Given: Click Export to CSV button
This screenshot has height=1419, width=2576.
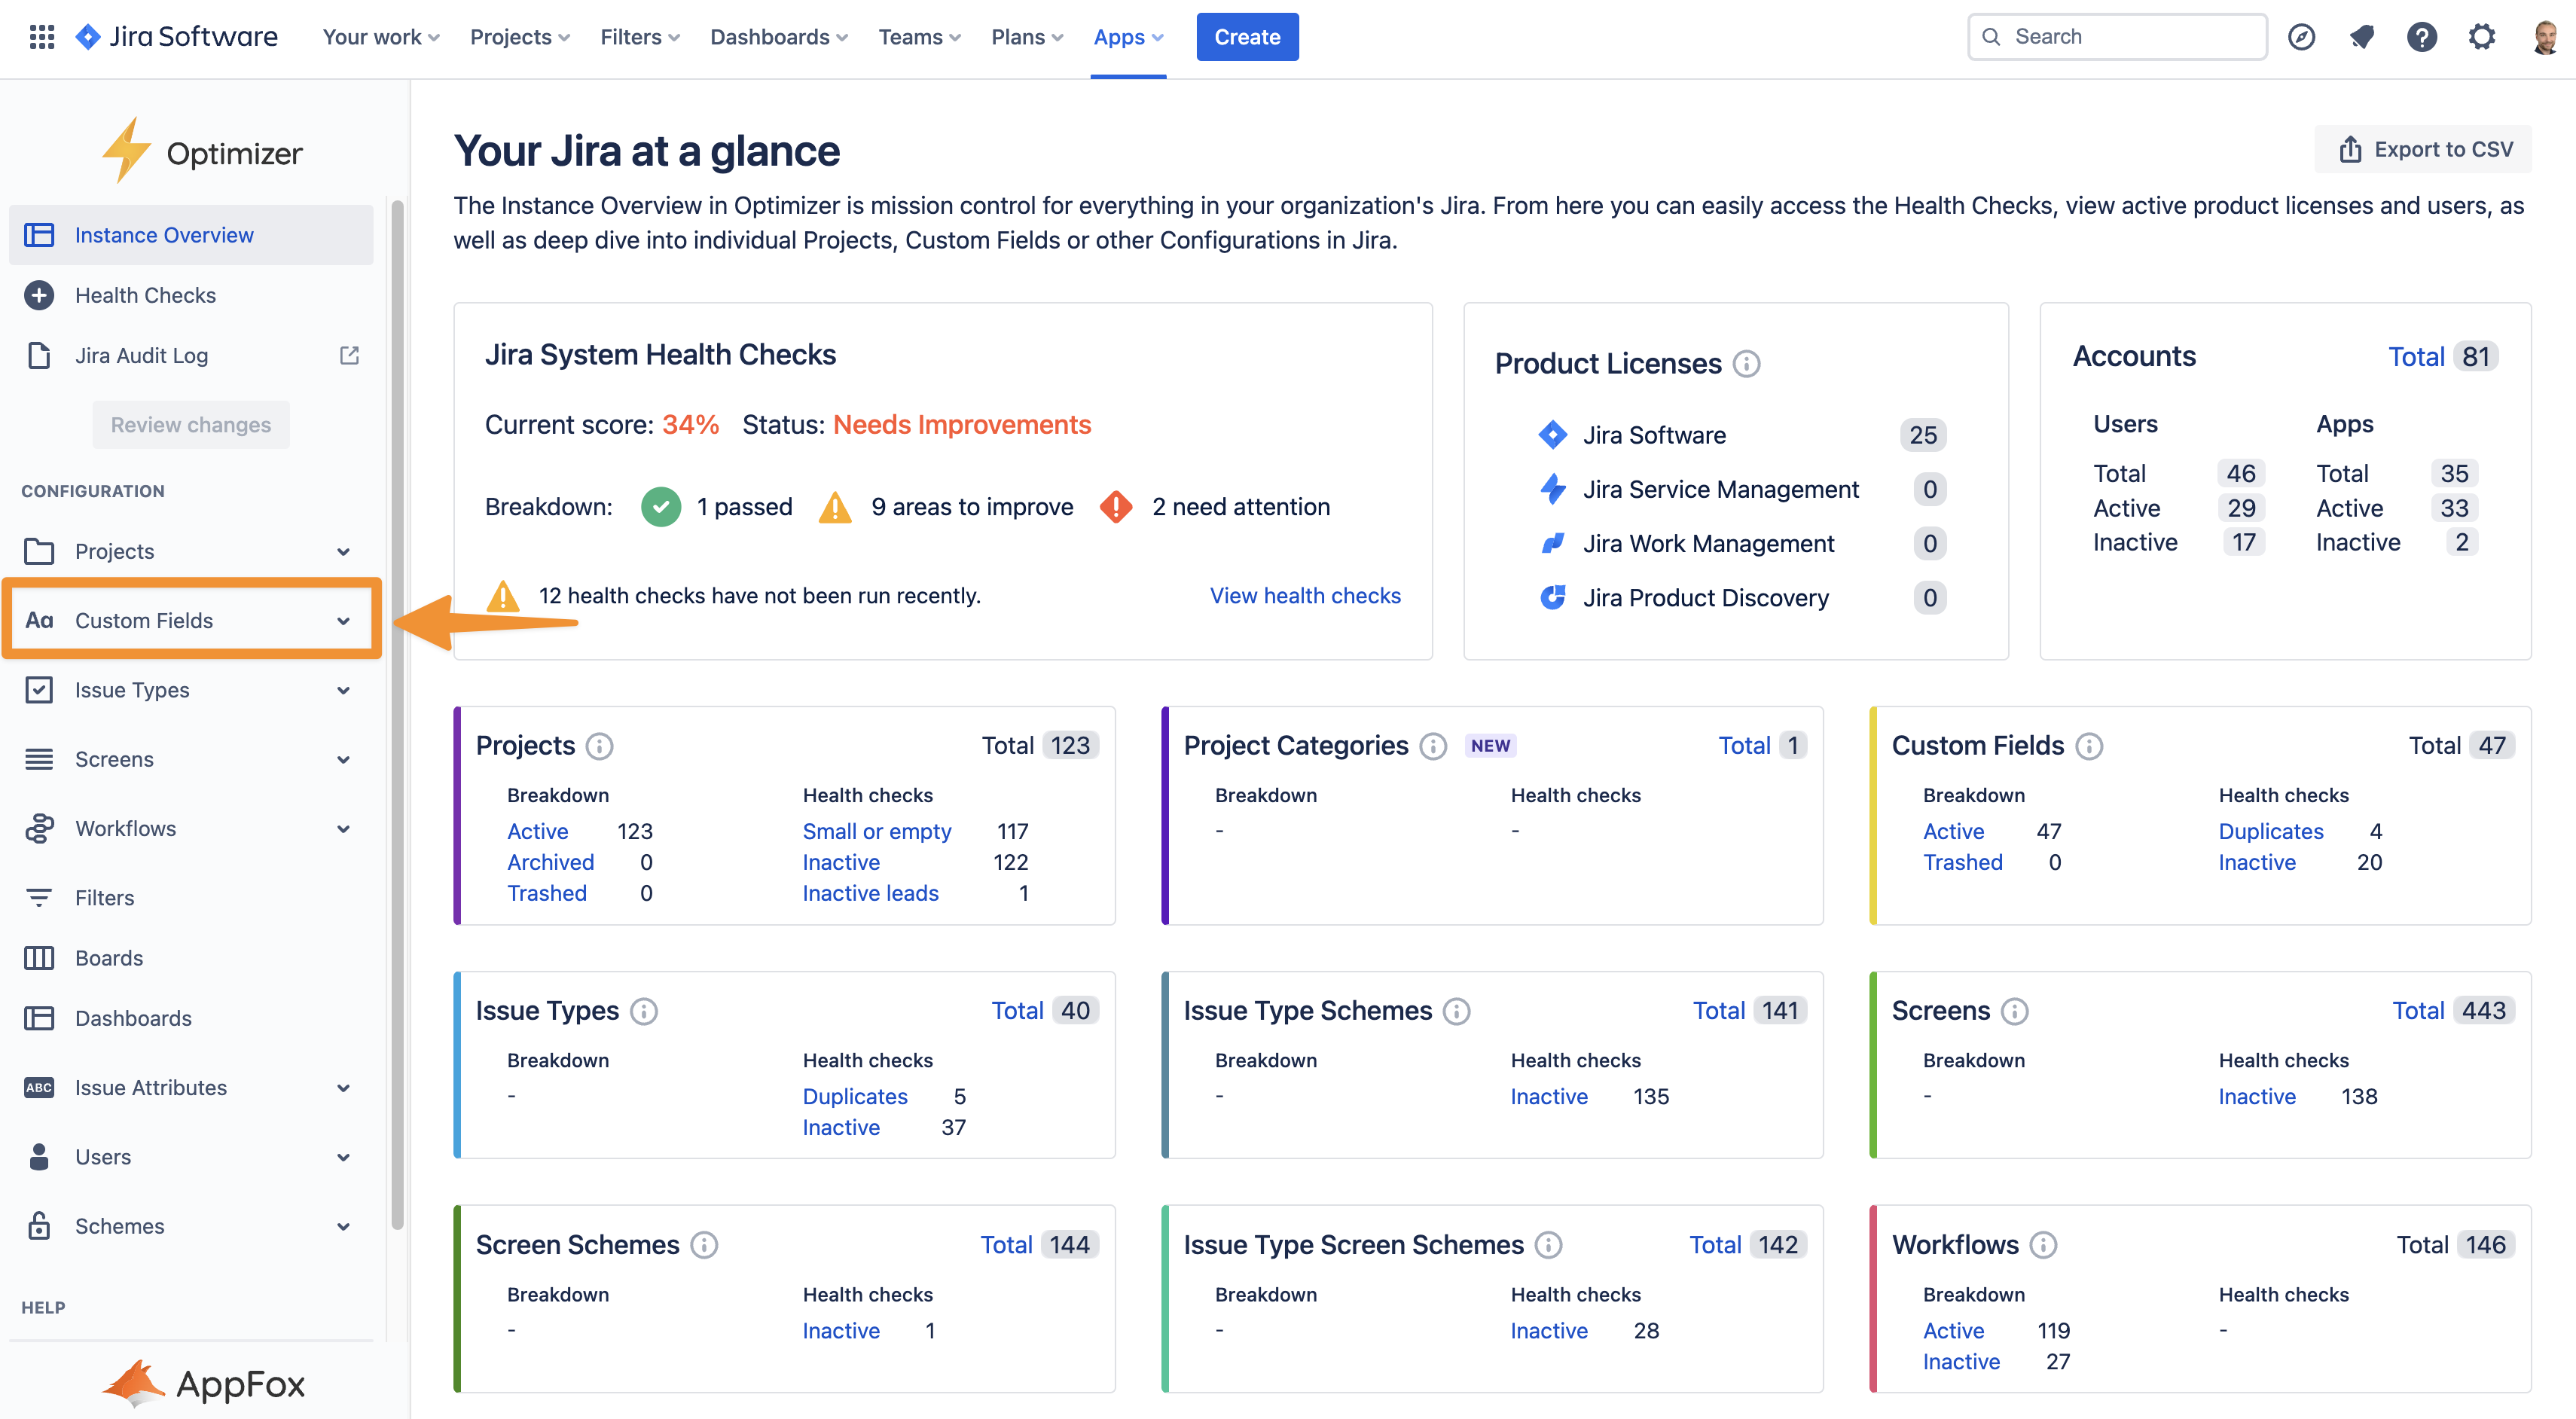Looking at the screenshot, I should 2424,149.
